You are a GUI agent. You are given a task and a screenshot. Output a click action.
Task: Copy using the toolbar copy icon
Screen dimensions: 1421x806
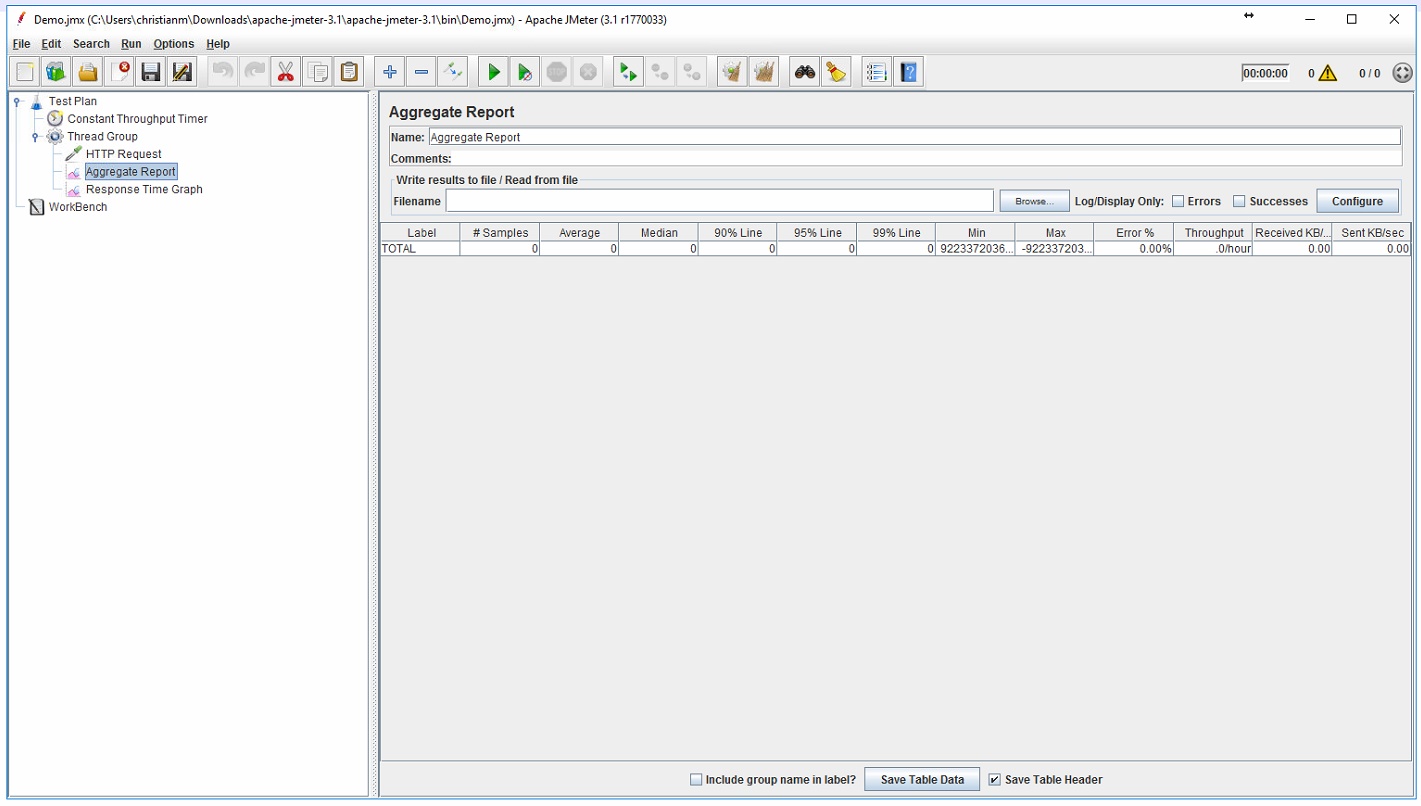point(317,72)
